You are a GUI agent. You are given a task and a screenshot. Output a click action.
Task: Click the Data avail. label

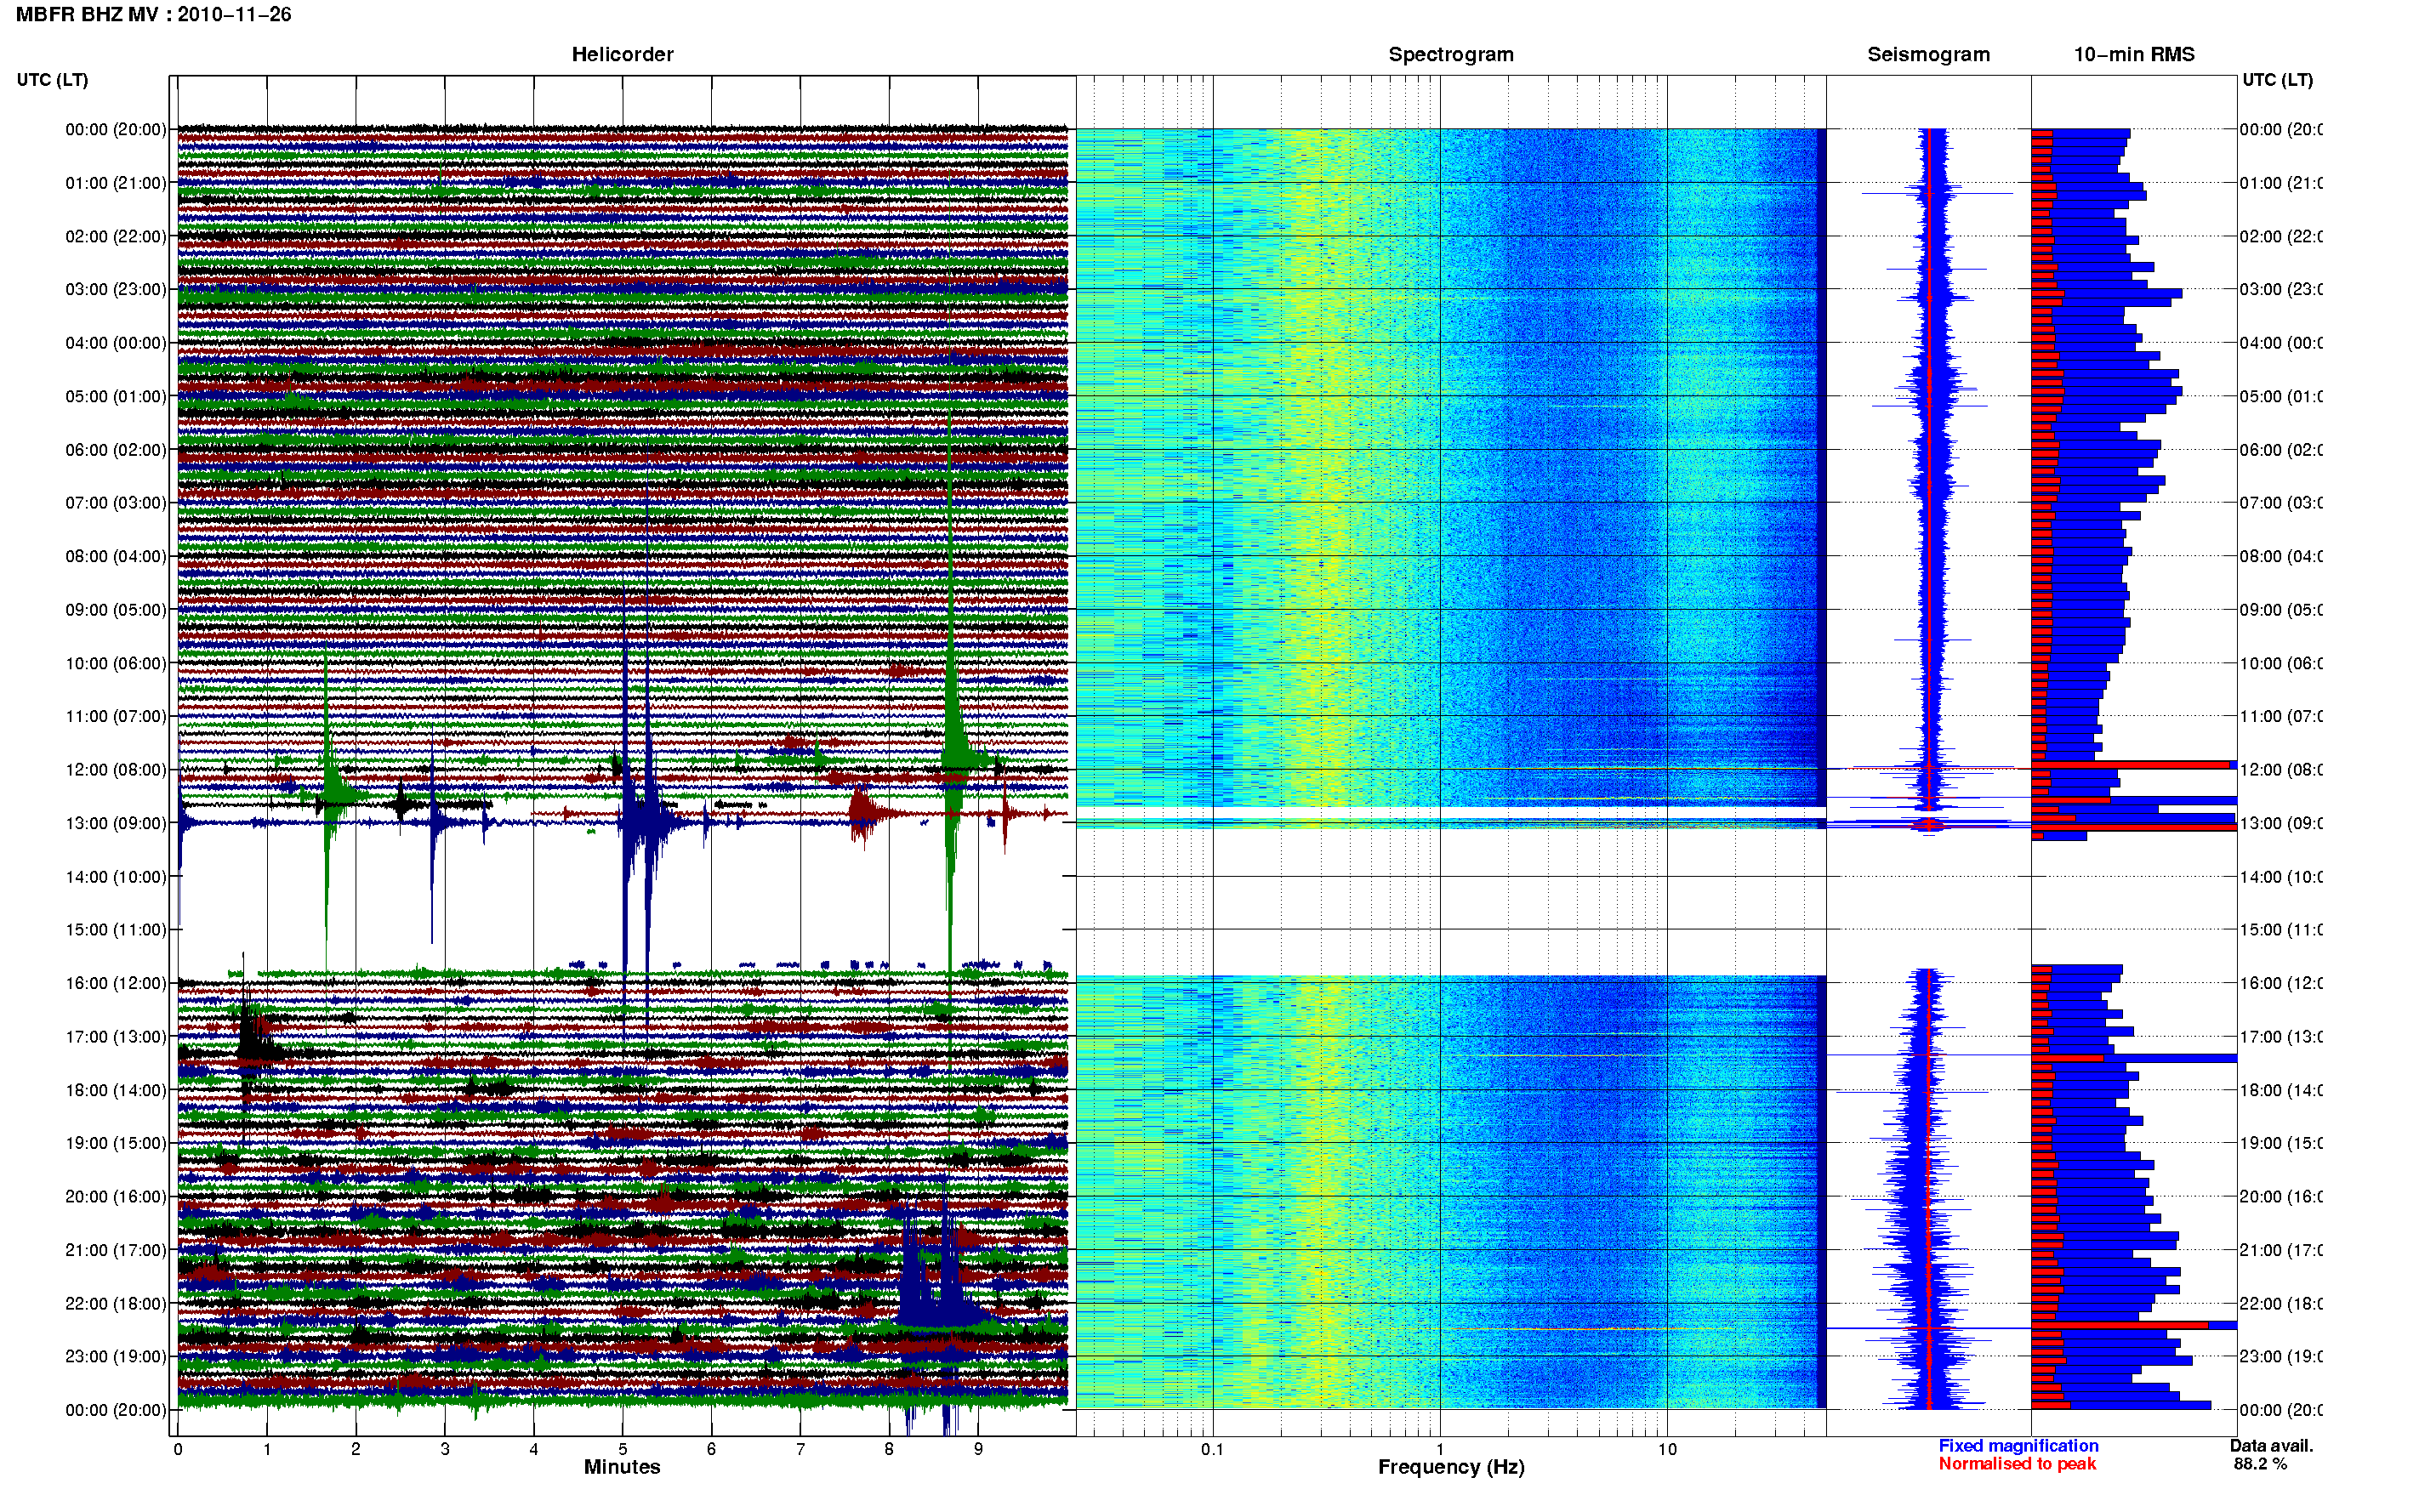2271,1446
